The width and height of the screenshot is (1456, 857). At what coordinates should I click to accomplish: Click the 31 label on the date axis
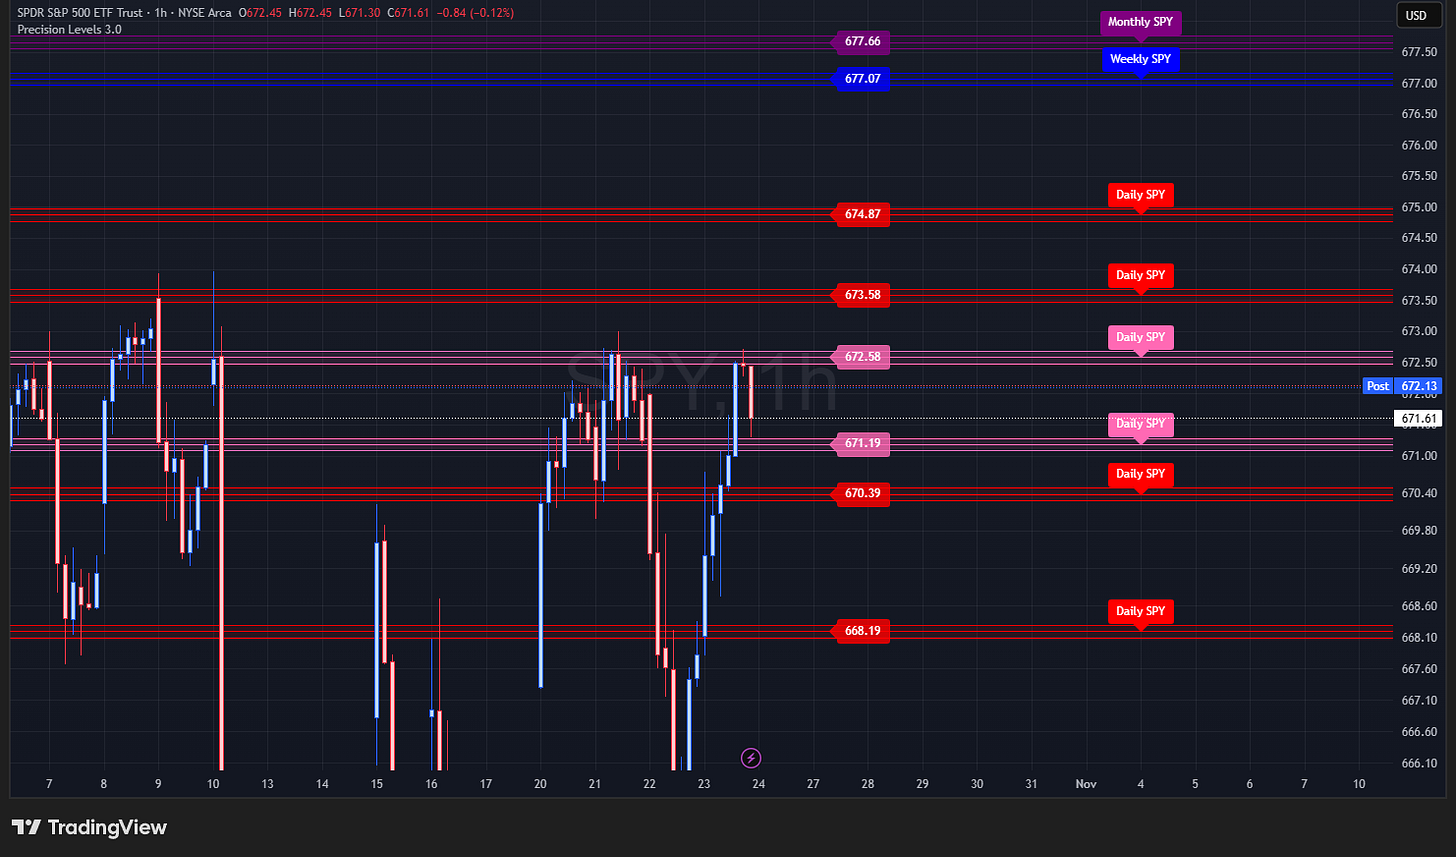click(1031, 785)
